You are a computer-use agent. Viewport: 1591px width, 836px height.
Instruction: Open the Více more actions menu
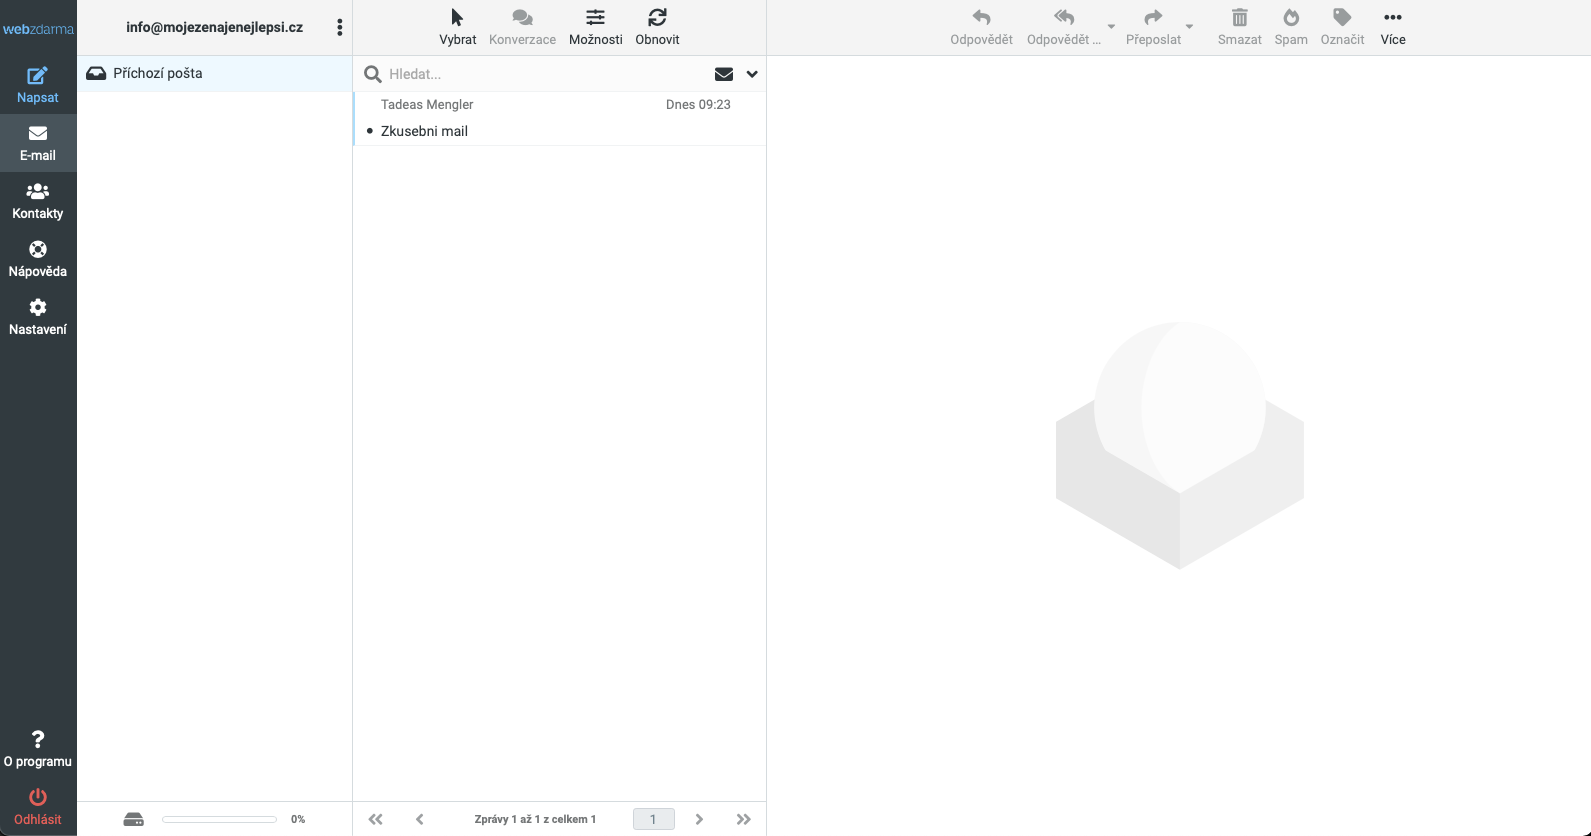tap(1393, 28)
